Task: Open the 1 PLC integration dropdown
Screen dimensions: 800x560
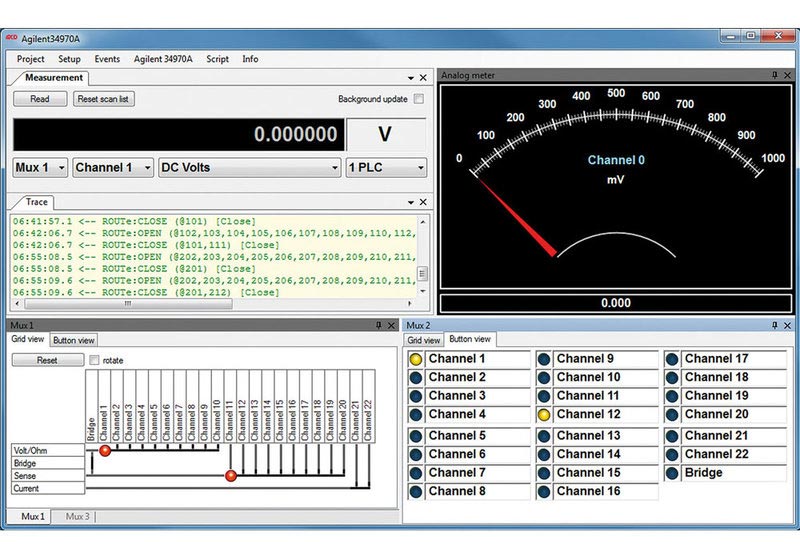Action: tap(386, 168)
